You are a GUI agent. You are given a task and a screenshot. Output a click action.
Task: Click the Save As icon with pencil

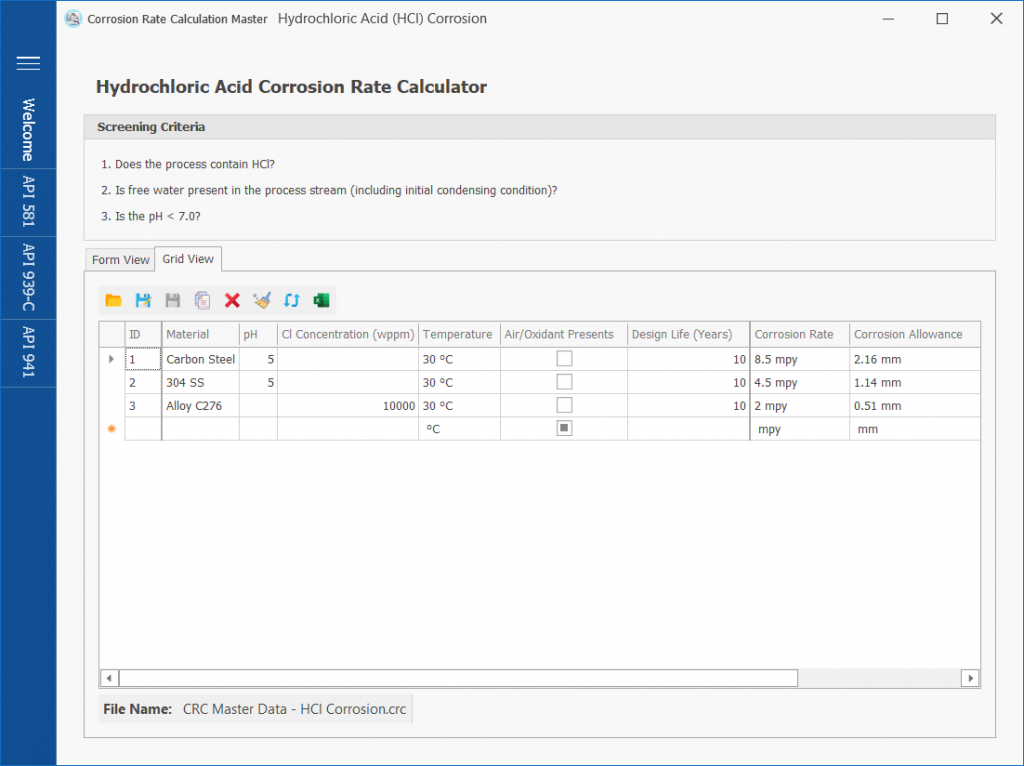point(143,300)
